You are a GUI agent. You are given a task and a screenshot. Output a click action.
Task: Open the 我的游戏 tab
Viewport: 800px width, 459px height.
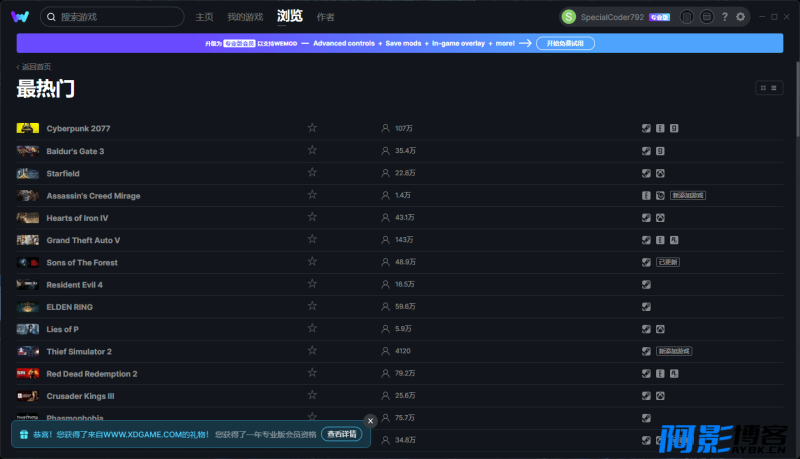245,17
